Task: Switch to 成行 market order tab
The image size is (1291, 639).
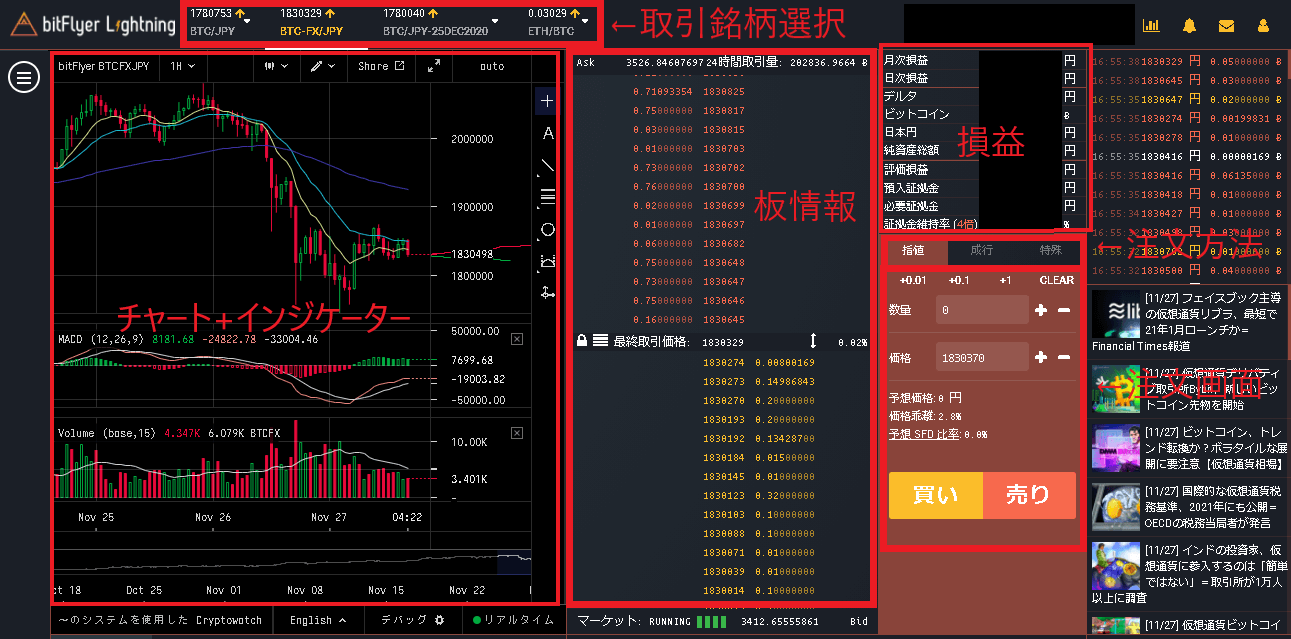Action: point(982,250)
